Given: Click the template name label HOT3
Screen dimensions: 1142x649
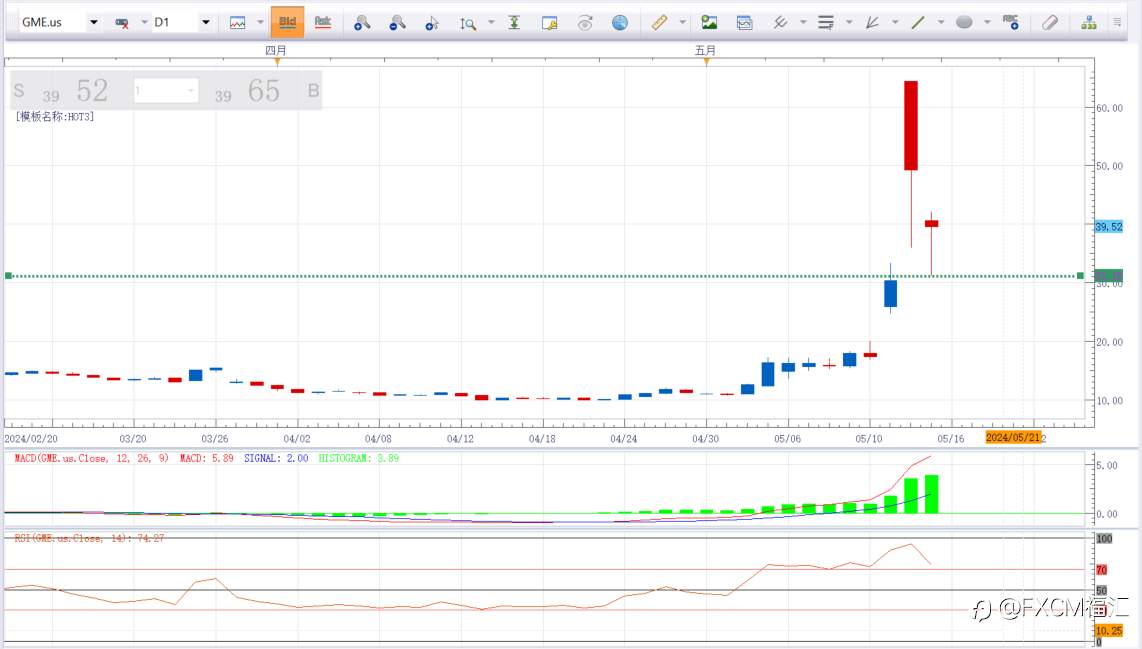Looking at the screenshot, I should pos(55,117).
